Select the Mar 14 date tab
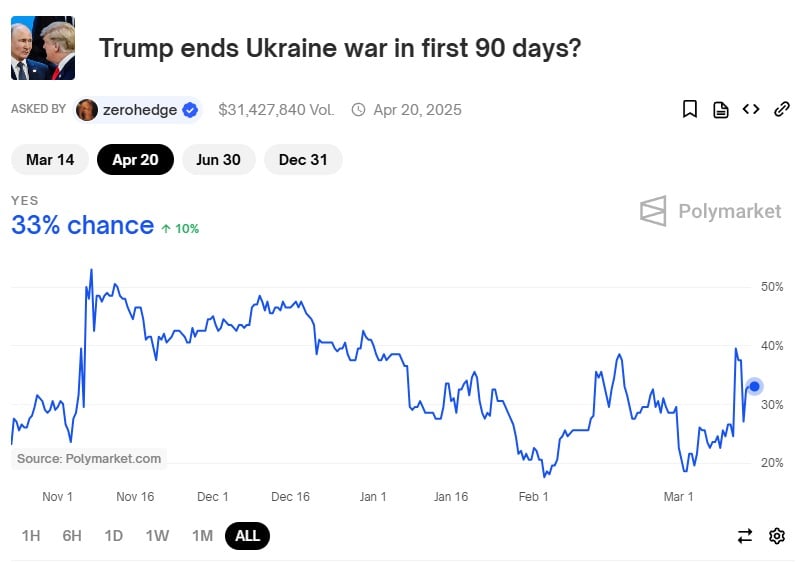805x562 pixels. click(x=50, y=160)
